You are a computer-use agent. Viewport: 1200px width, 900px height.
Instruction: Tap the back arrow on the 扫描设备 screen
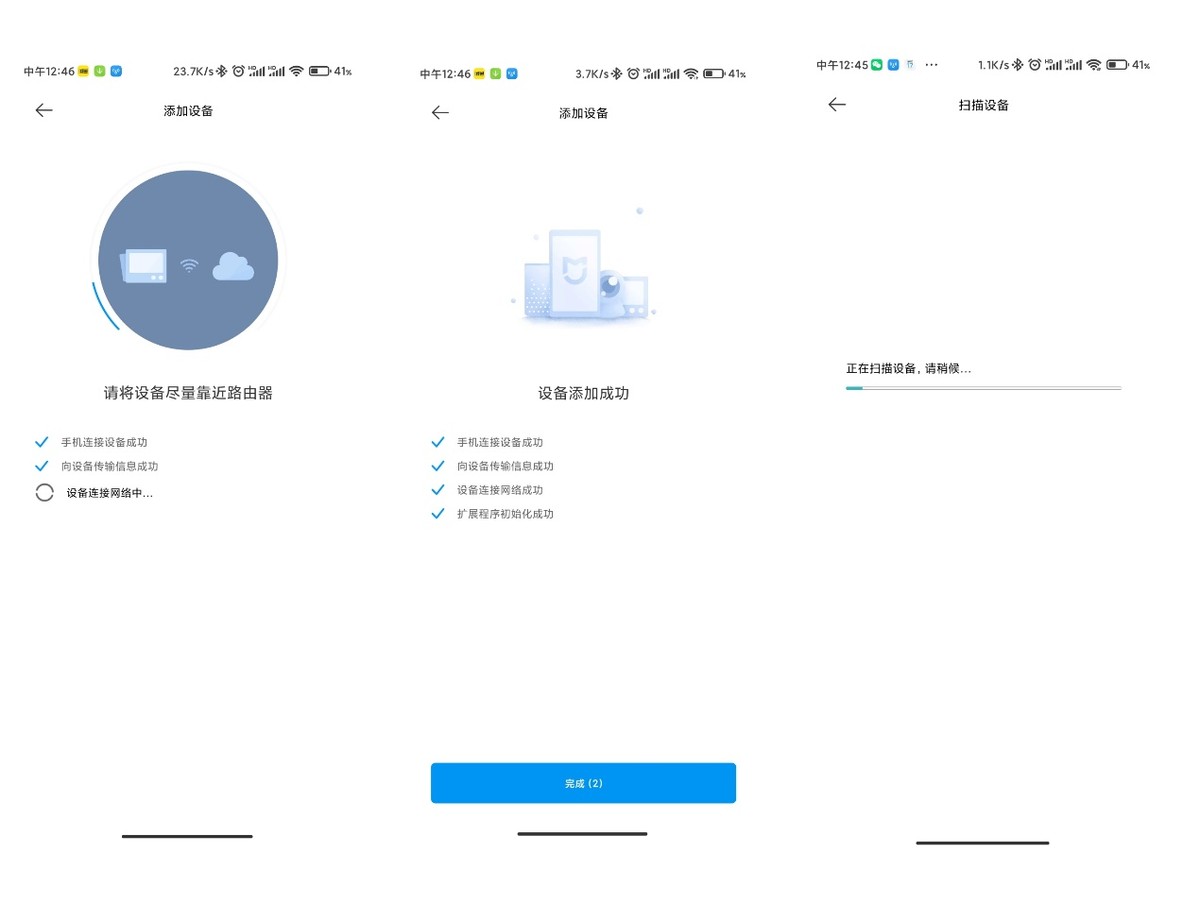pos(837,104)
